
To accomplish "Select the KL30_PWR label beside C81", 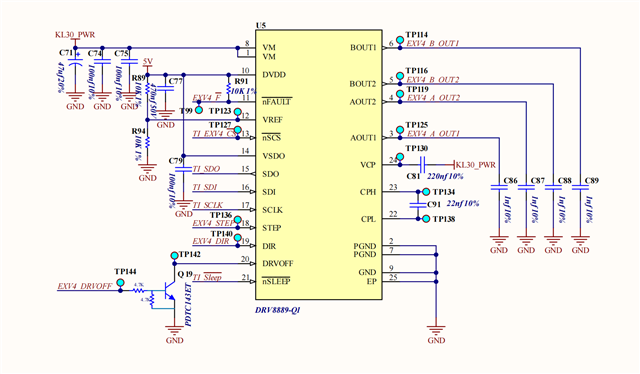I will (x=476, y=165).
